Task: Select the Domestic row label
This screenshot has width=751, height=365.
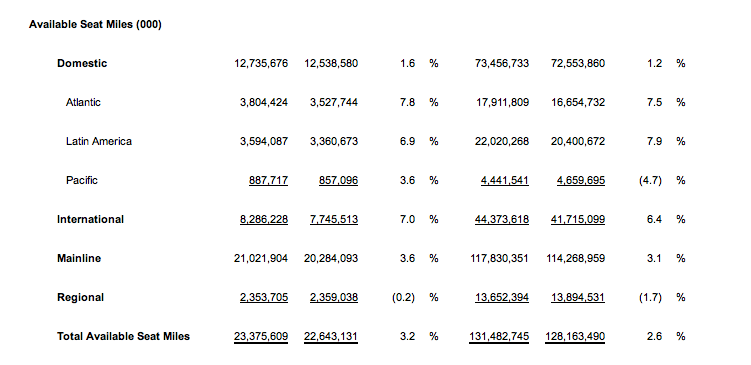Action: click(82, 63)
